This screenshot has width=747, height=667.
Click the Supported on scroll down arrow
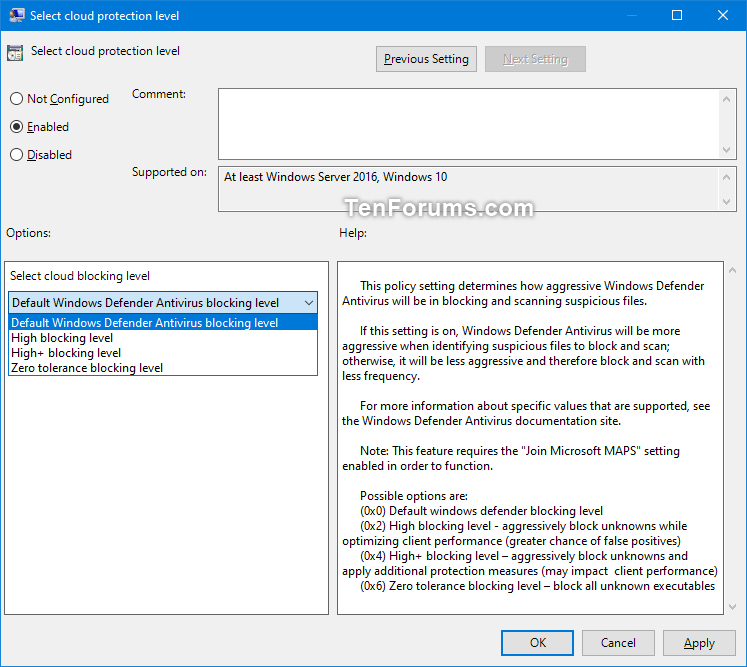727,202
